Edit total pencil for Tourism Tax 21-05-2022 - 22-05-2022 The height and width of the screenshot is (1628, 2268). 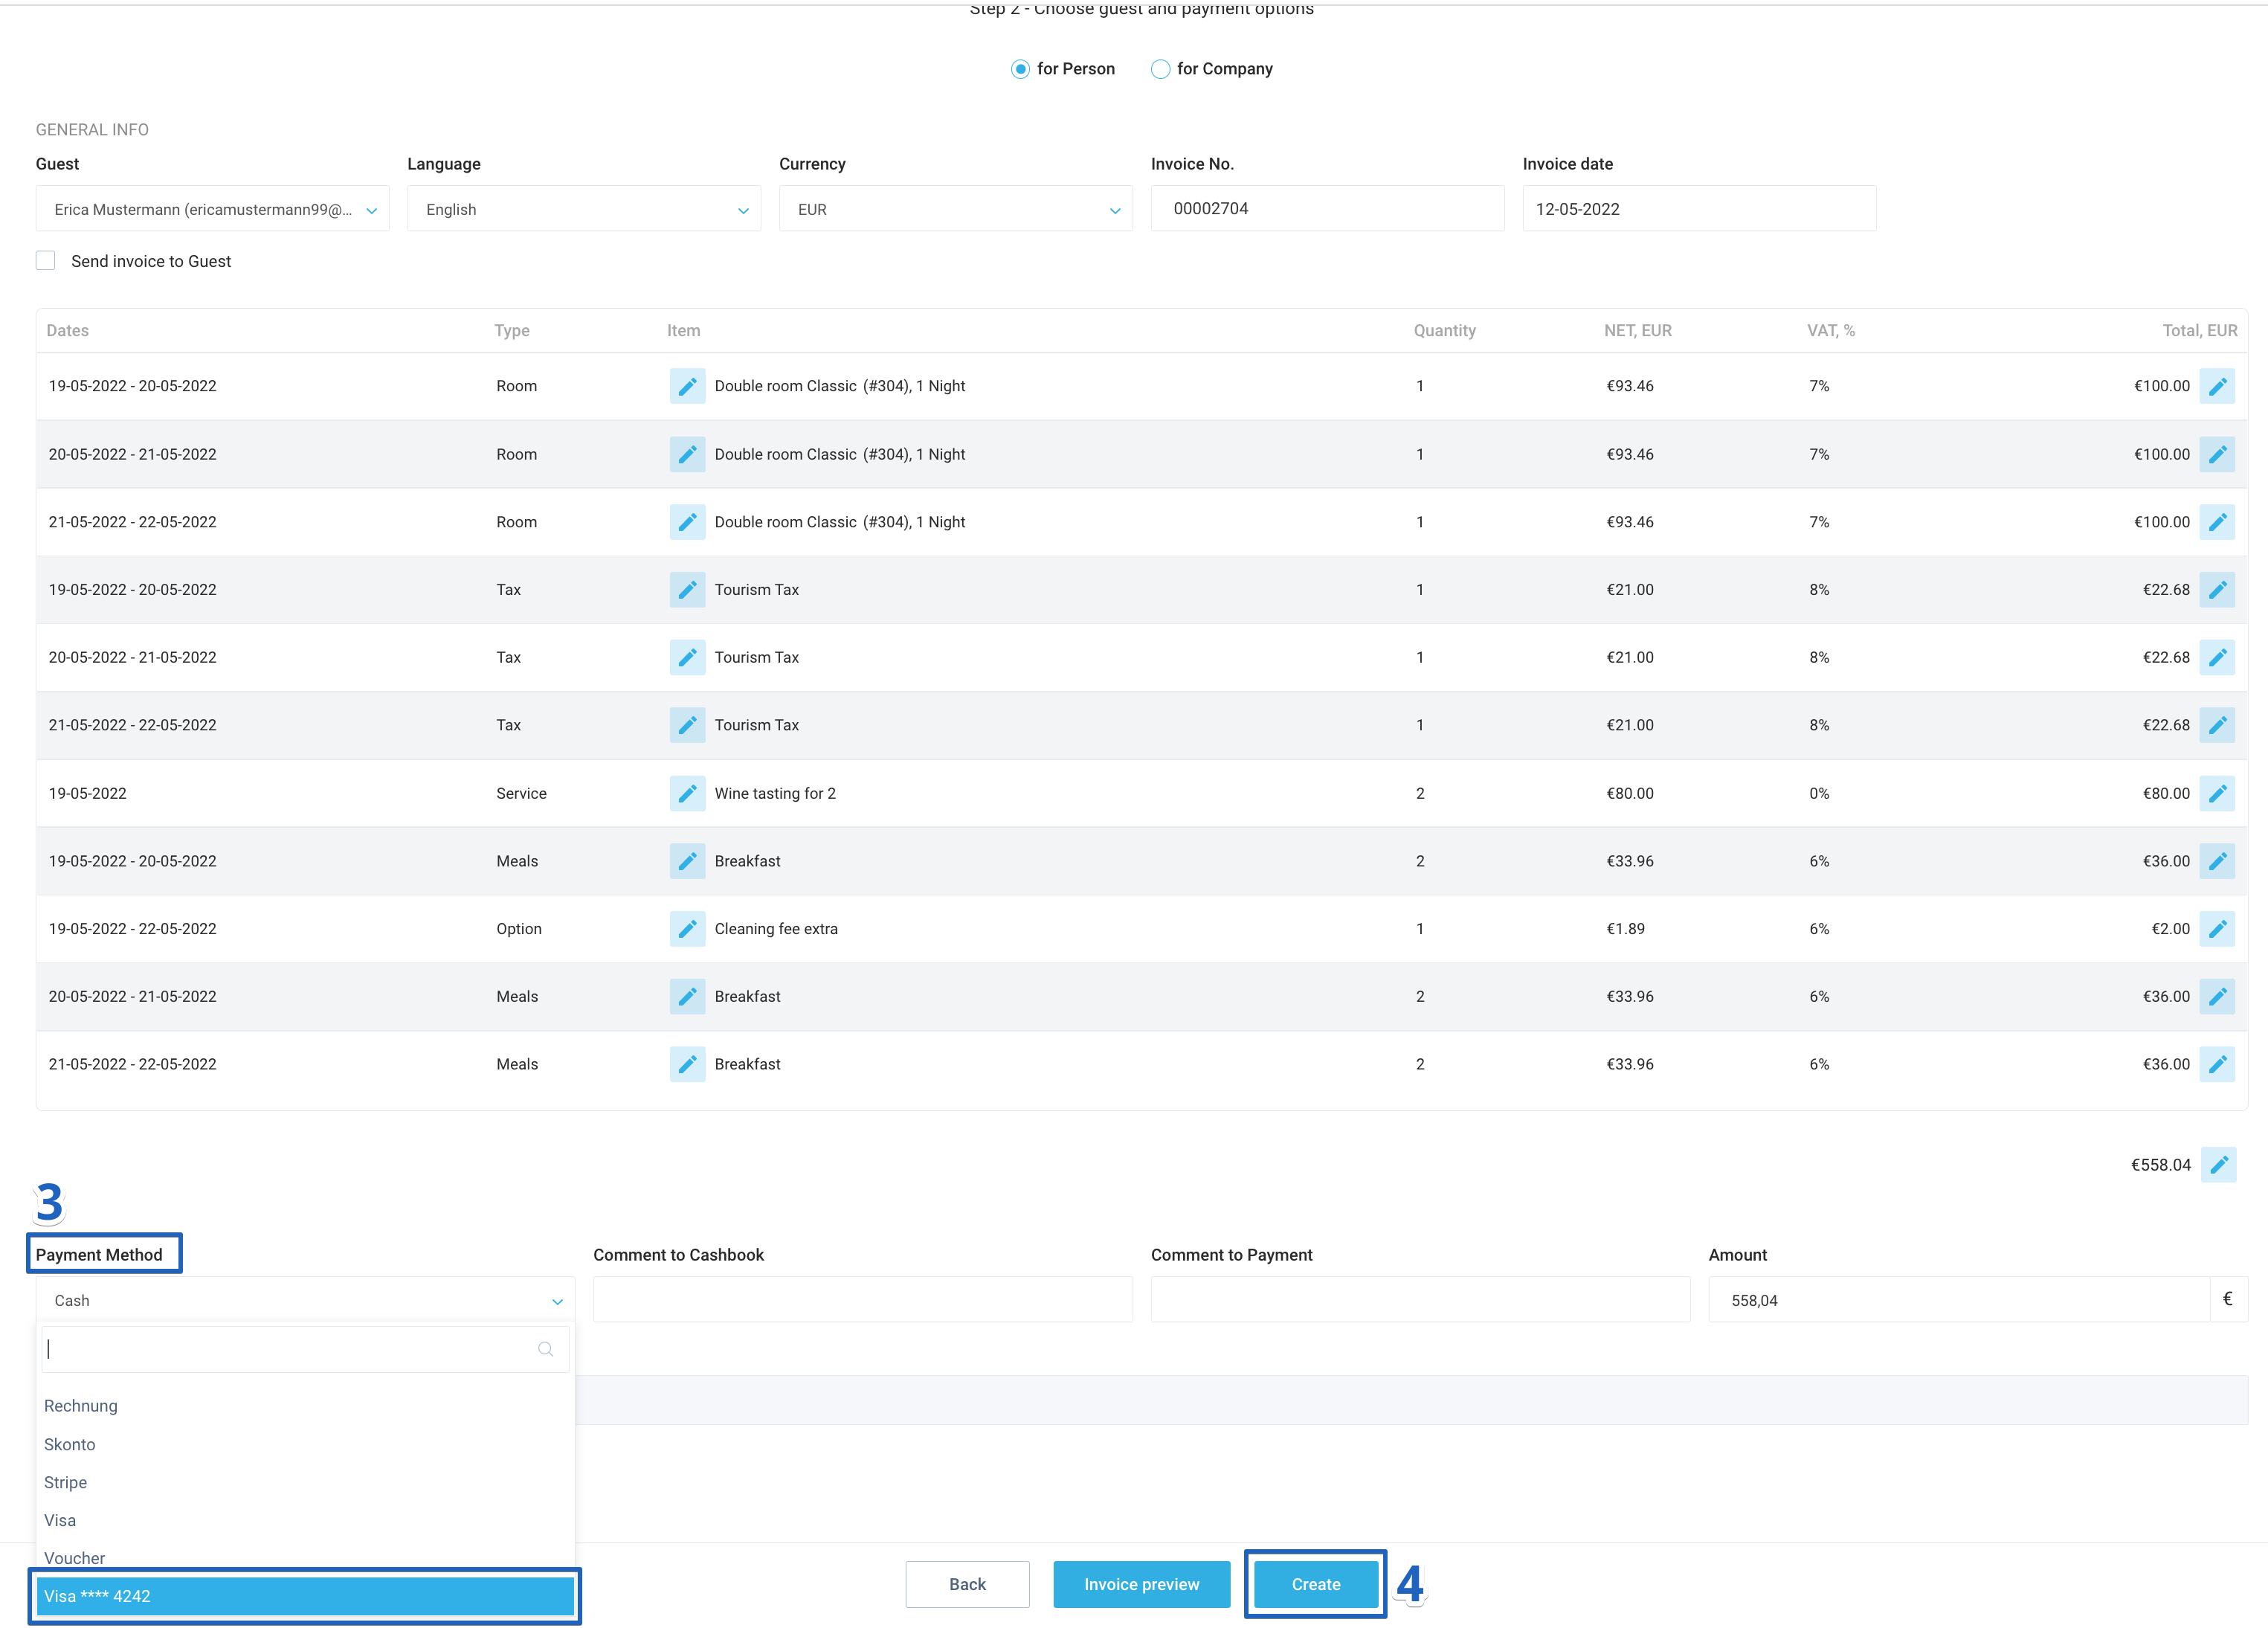(2217, 725)
